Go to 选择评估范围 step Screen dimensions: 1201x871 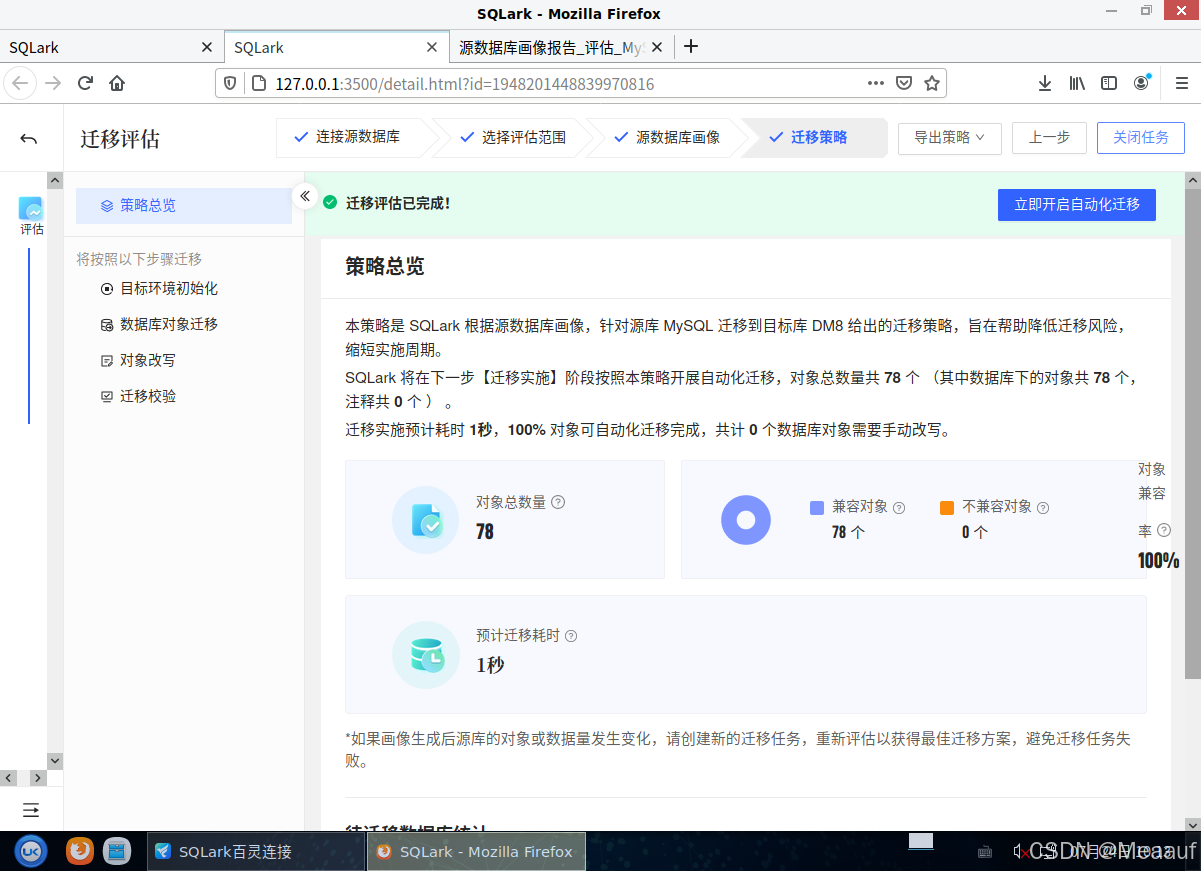tap(515, 138)
